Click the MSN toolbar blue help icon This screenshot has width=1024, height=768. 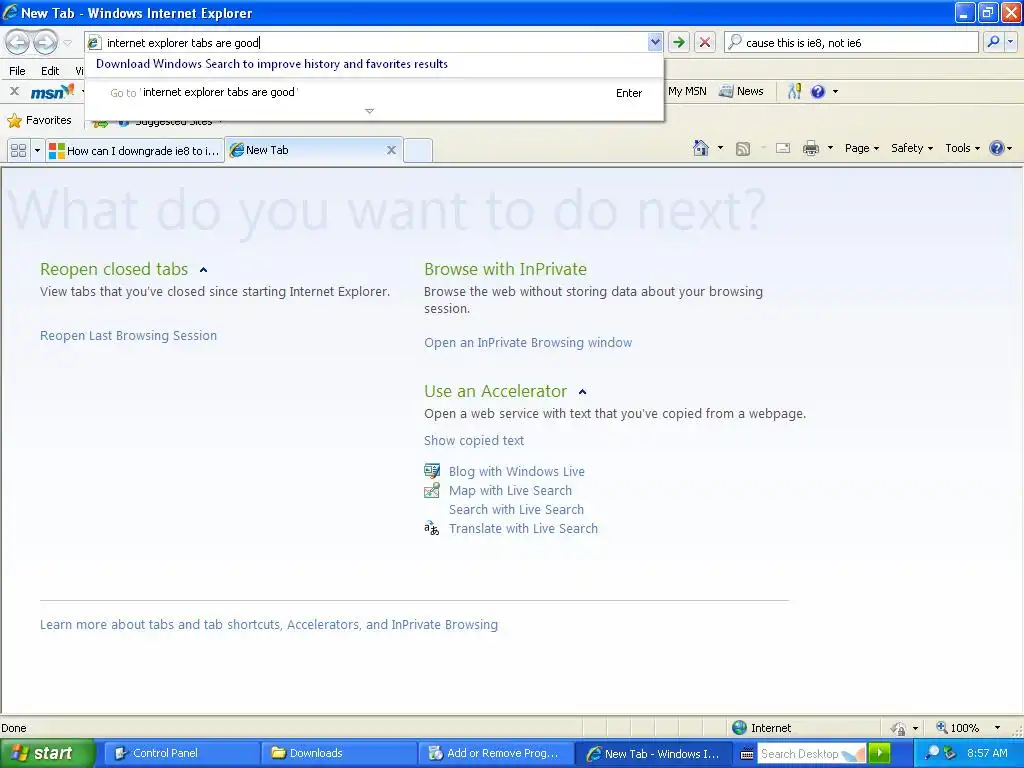818,91
